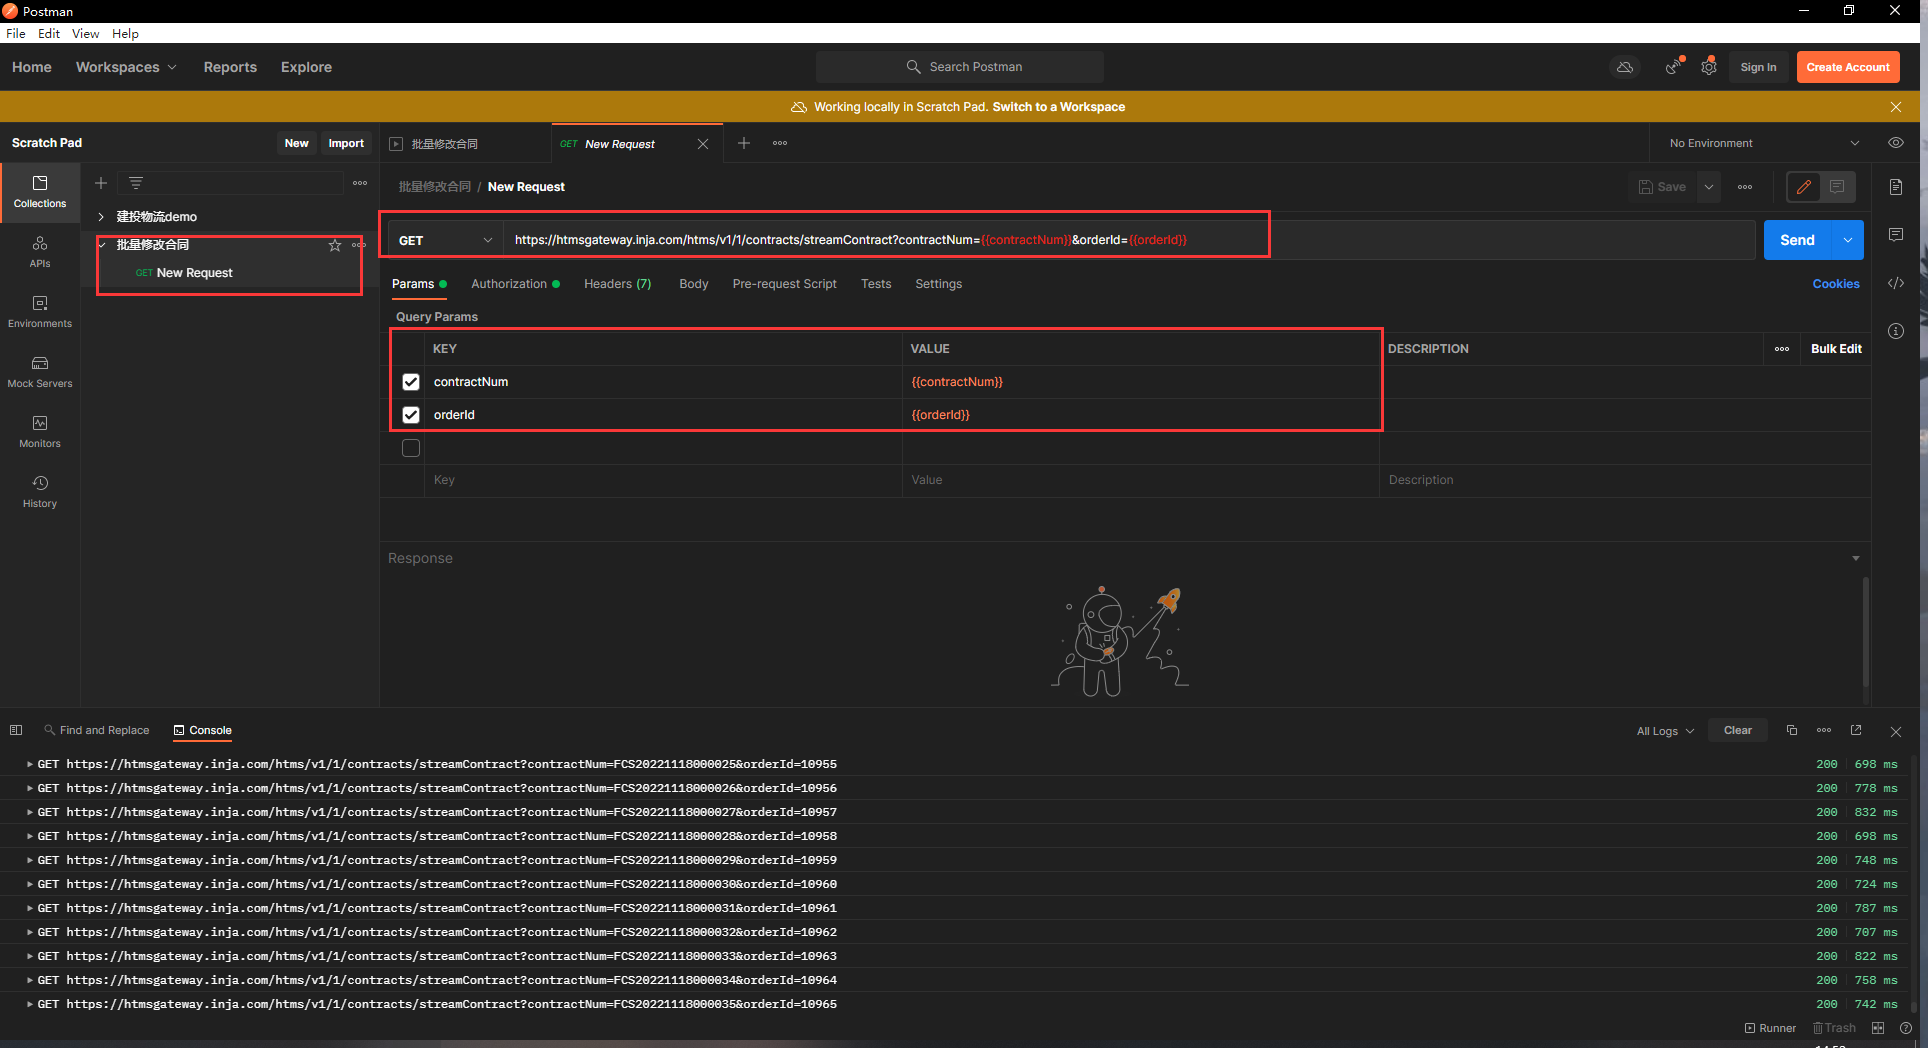Open the Environments sidebar panel
The width and height of the screenshot is (1928, 1048).
coord(40,312)
